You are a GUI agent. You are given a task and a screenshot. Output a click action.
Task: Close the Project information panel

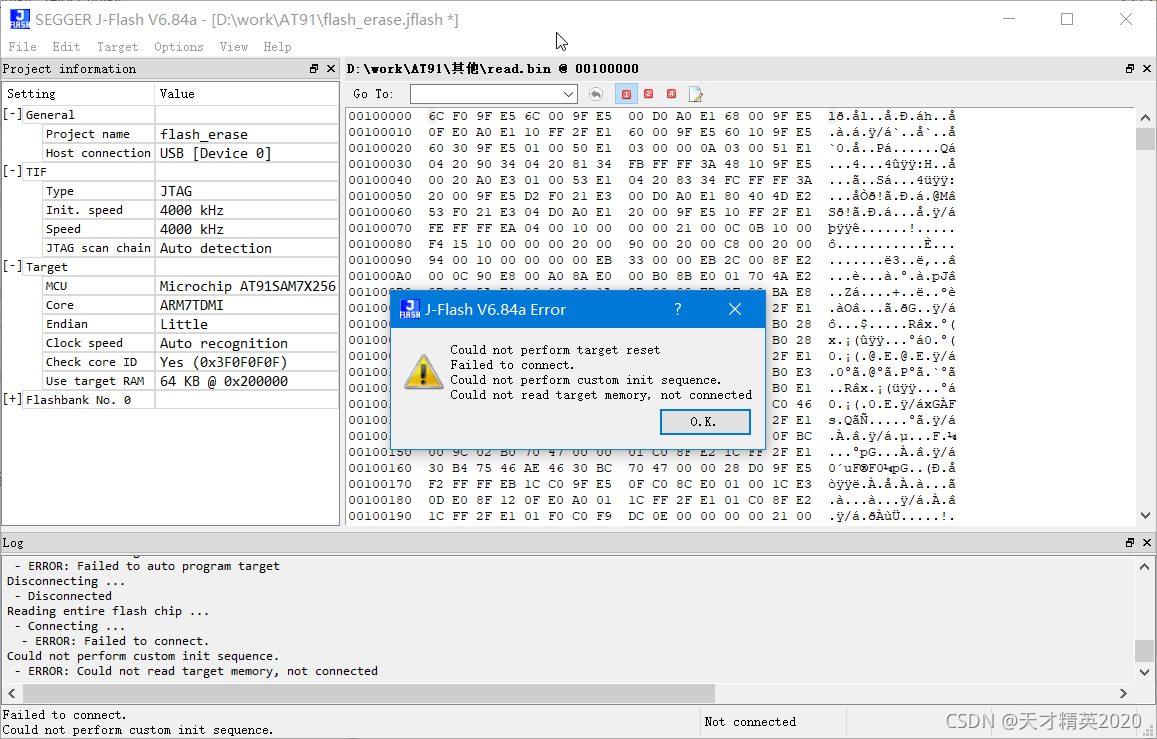point(331,69)
